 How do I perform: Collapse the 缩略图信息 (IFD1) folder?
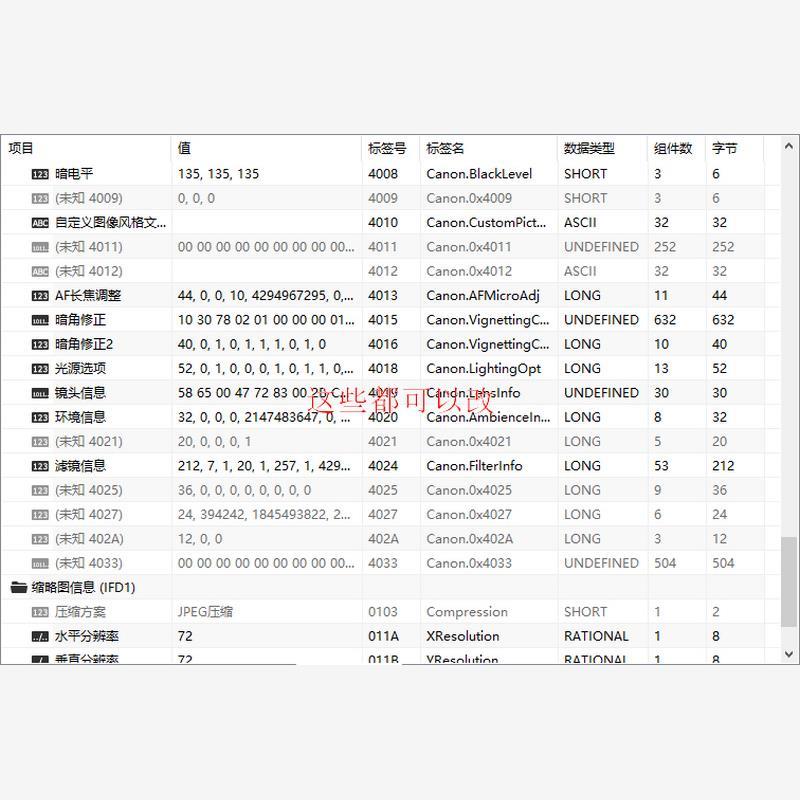coord(19,588)
